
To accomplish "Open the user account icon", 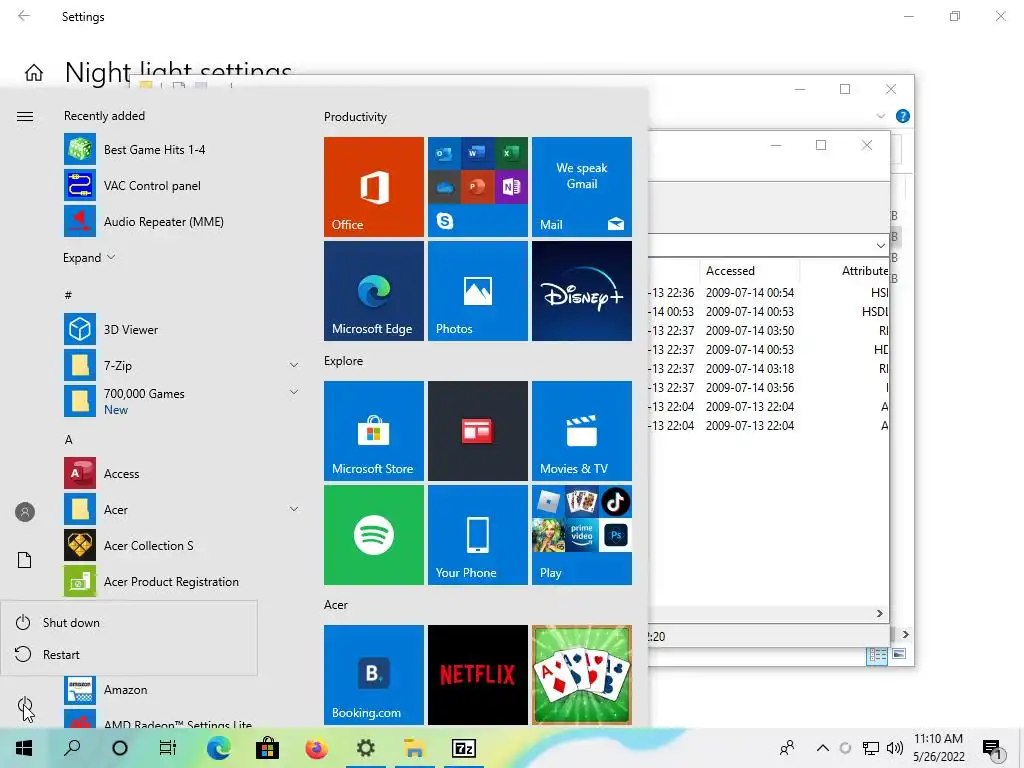I will click(25, 512).
